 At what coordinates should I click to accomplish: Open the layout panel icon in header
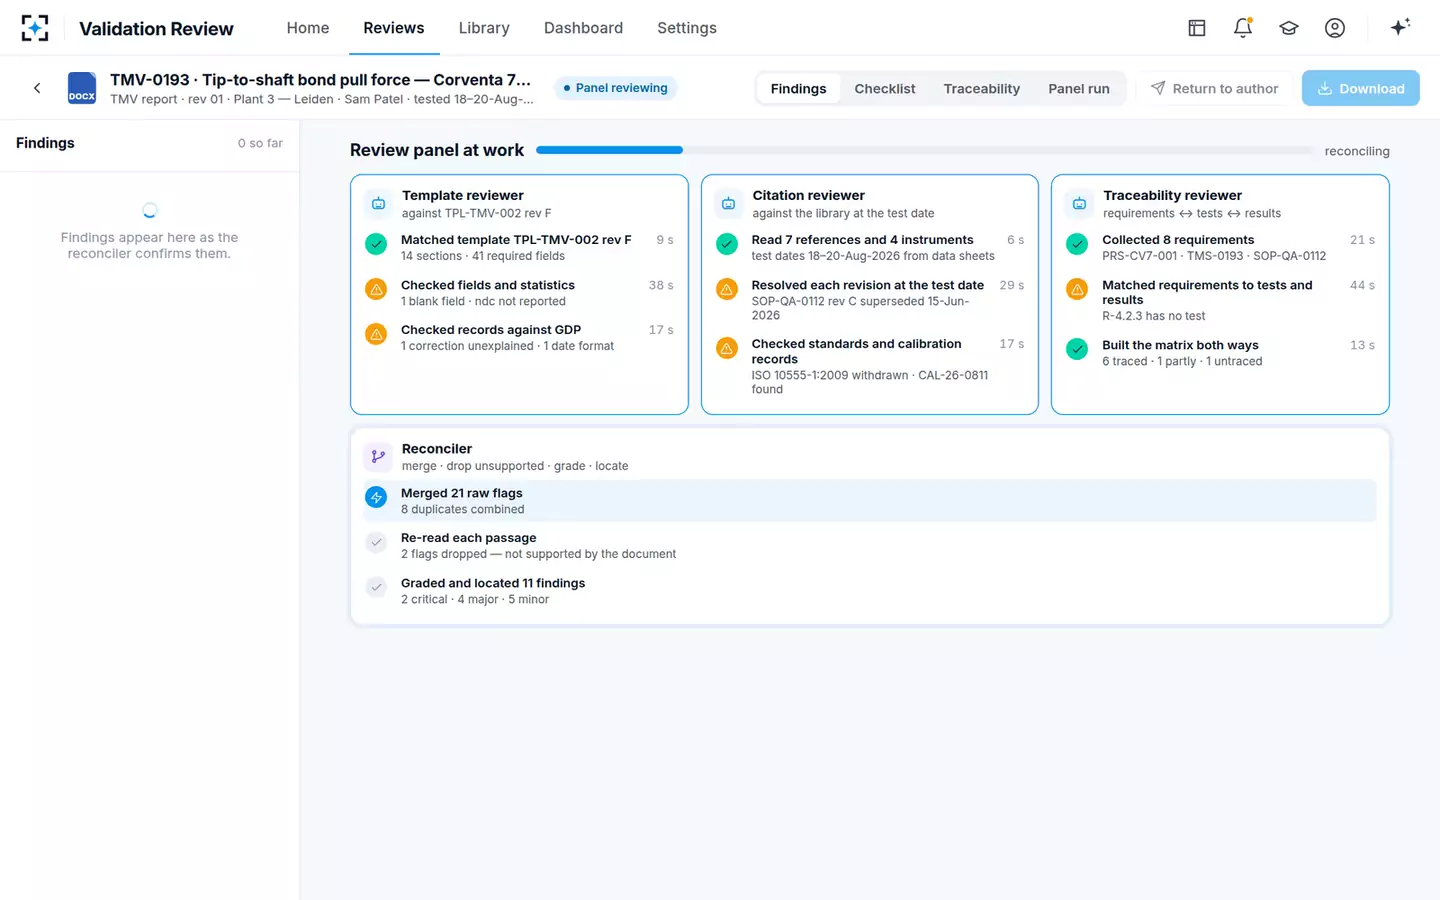click(1197, 28)
